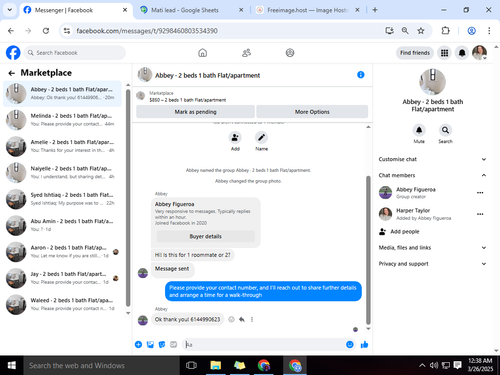Open the Facebook logo home link
Screen dimensions: 500x375
[x=13, y=53]
